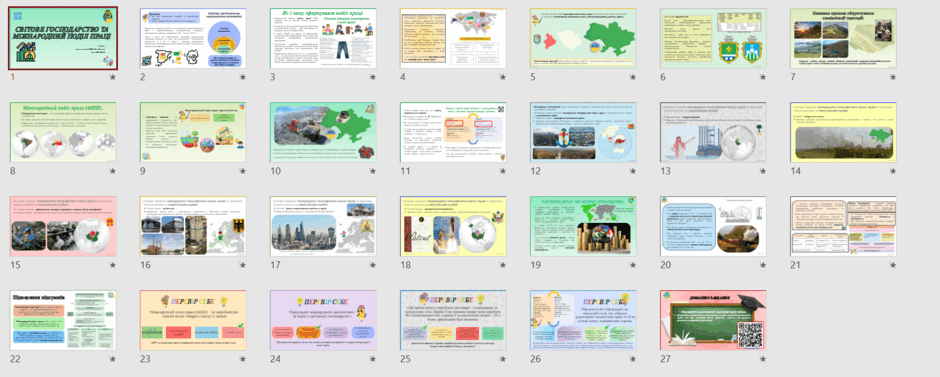Click the star icon under slide 8
Viewport: 940px width, 377px height.
click(112, 171)
